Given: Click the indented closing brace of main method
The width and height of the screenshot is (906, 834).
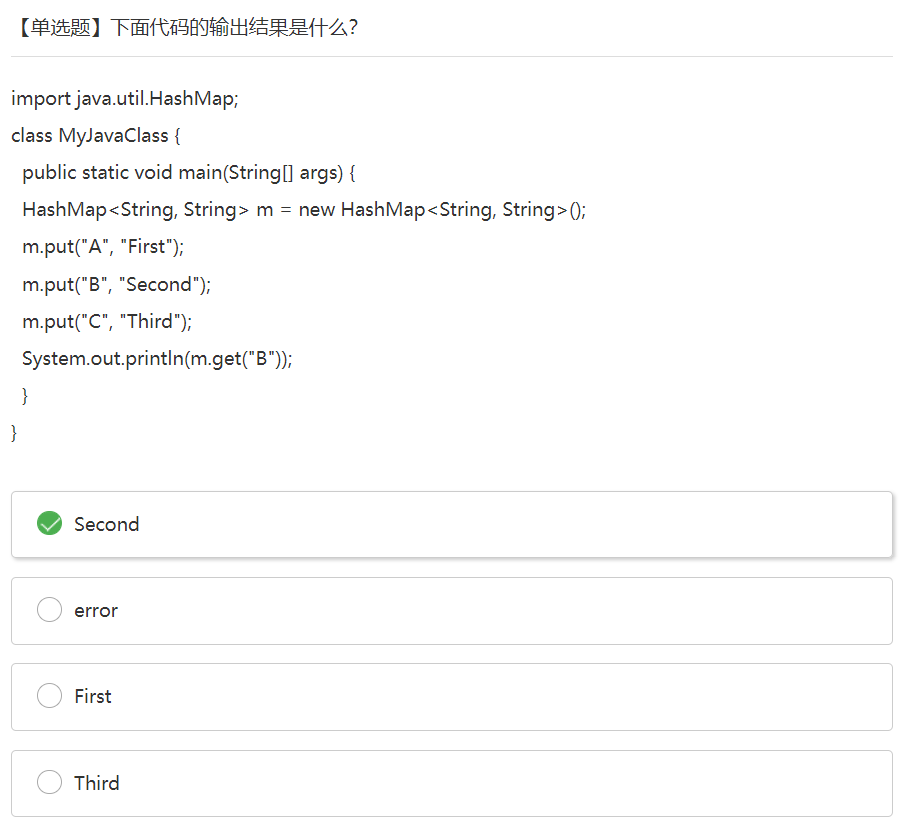Looking at the screenshot, I should tap(25, 396).
